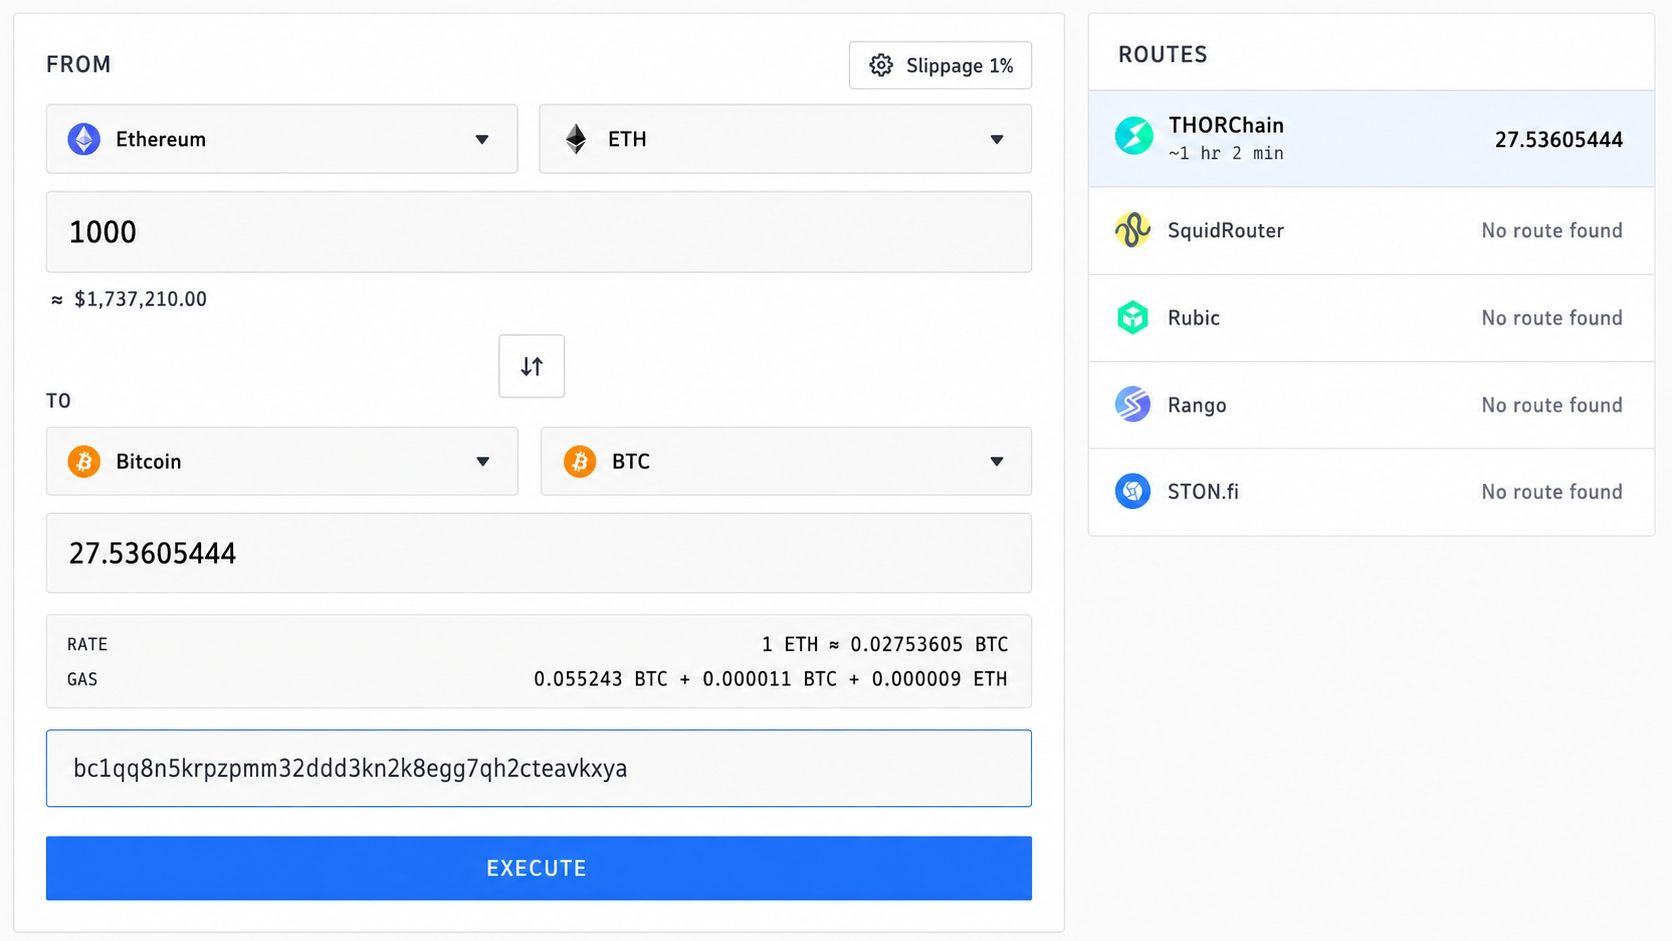Screen dimensions: 1672x941
Task: Click STON.fi's No route found text
Action: pyautogui.click(x=1552, y=491)
